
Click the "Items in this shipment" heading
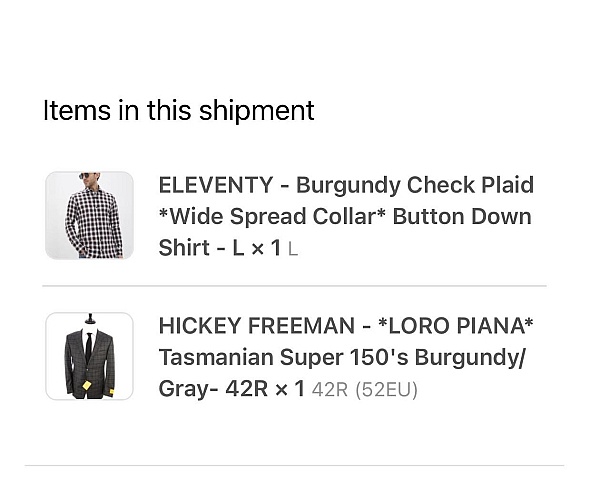[x=179, y=111]
